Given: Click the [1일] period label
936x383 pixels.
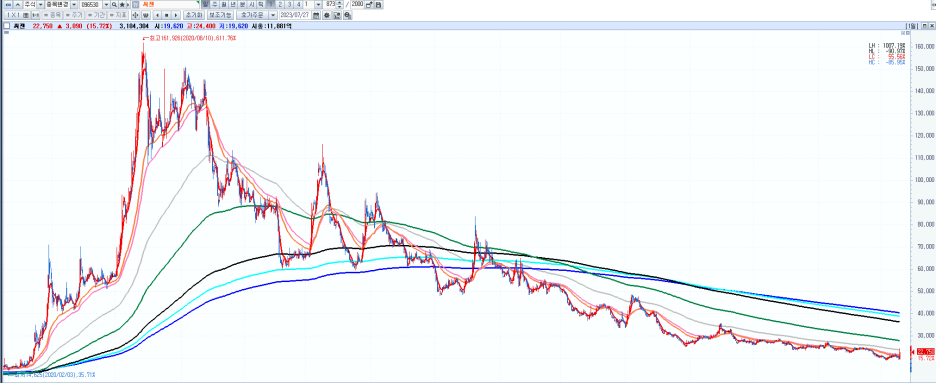Looking at the screenshot, I should pyautogui.click(x=912, y=26).
